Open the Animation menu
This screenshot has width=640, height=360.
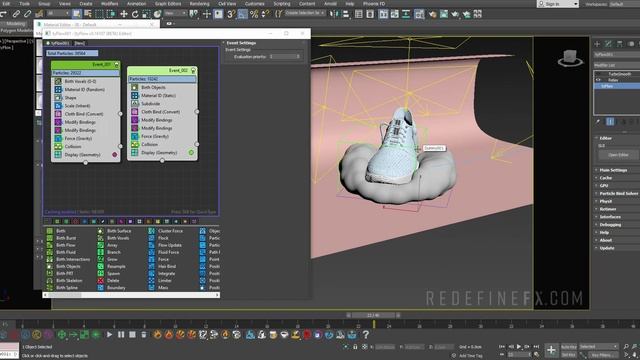136,4
